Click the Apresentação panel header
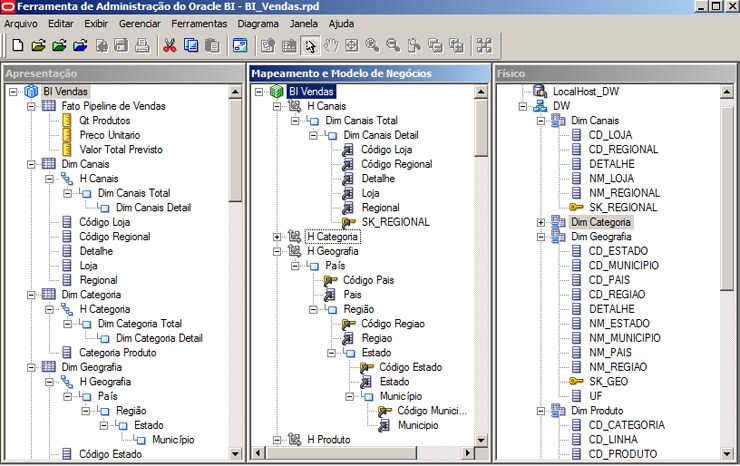This screenshot has width=740, height=466. point(124,73)
